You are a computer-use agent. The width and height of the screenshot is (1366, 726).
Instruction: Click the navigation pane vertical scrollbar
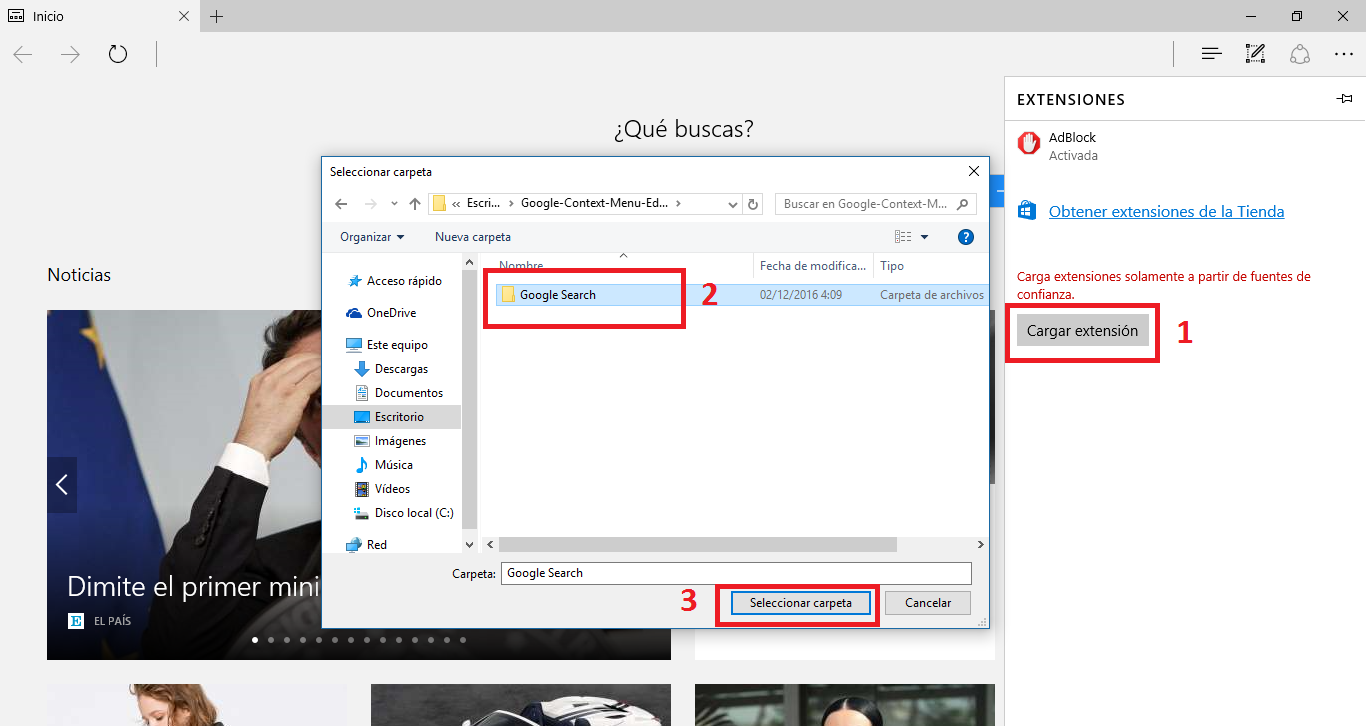tap(470, 398)
